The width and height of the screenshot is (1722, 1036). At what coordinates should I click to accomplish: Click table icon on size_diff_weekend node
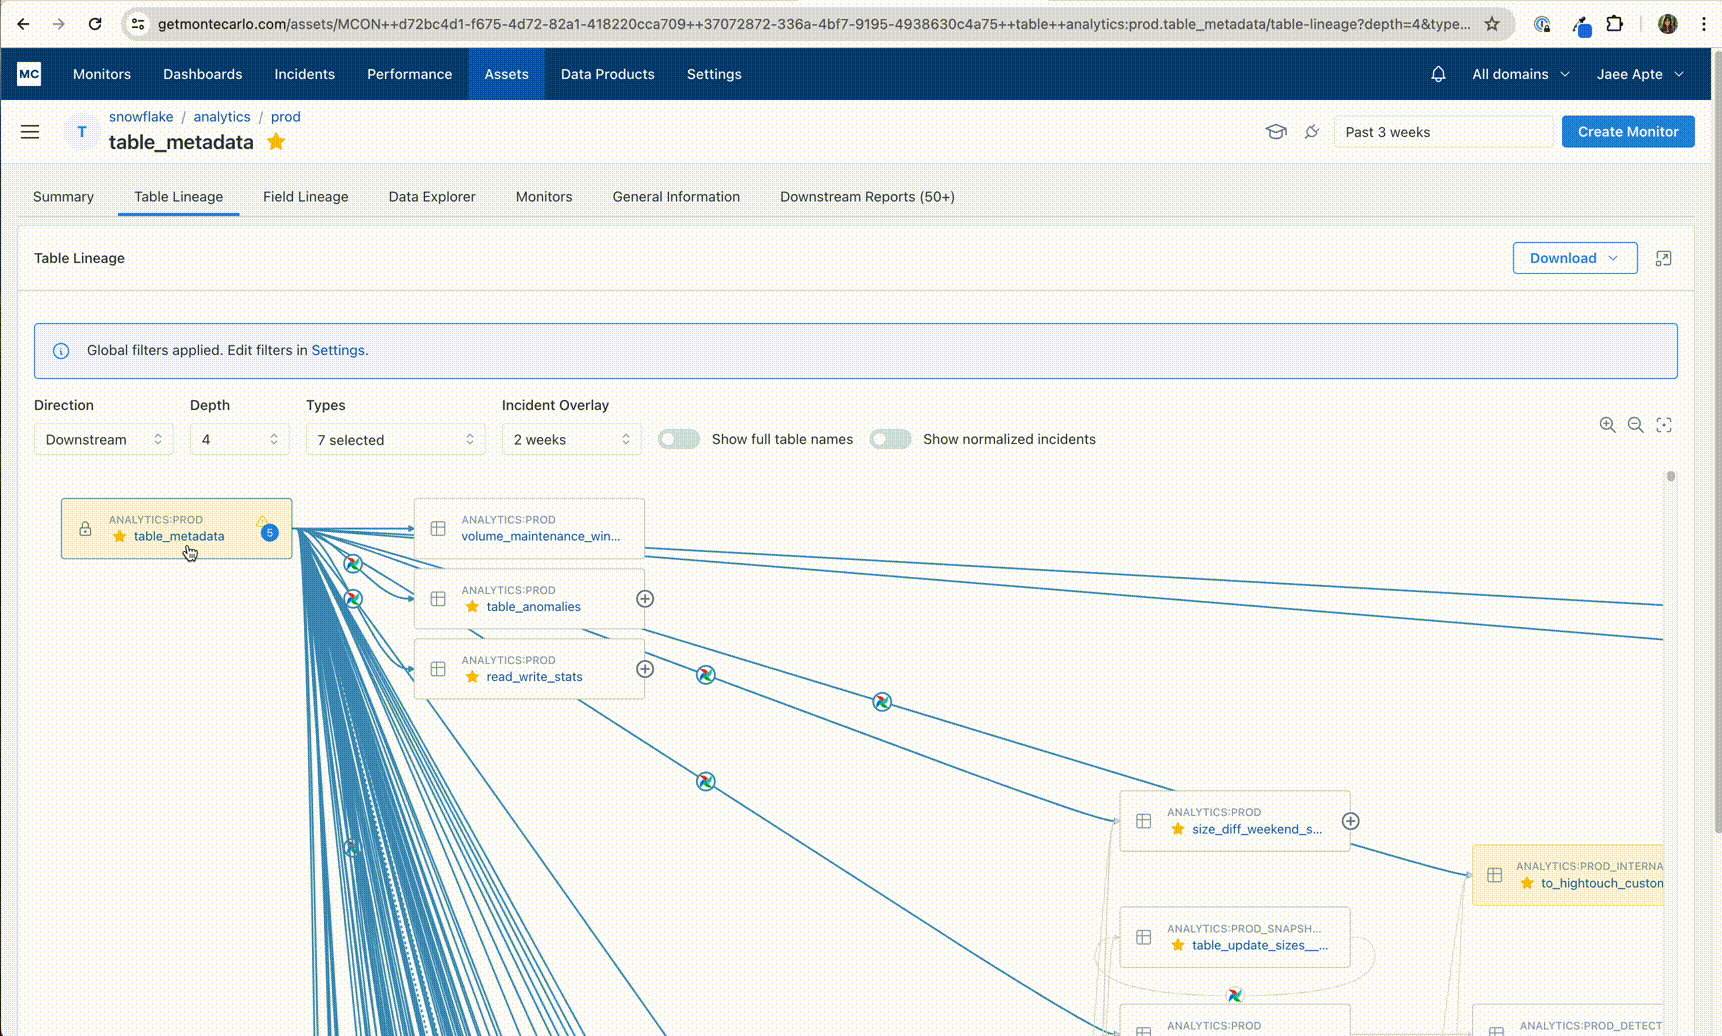(1144, 821)
